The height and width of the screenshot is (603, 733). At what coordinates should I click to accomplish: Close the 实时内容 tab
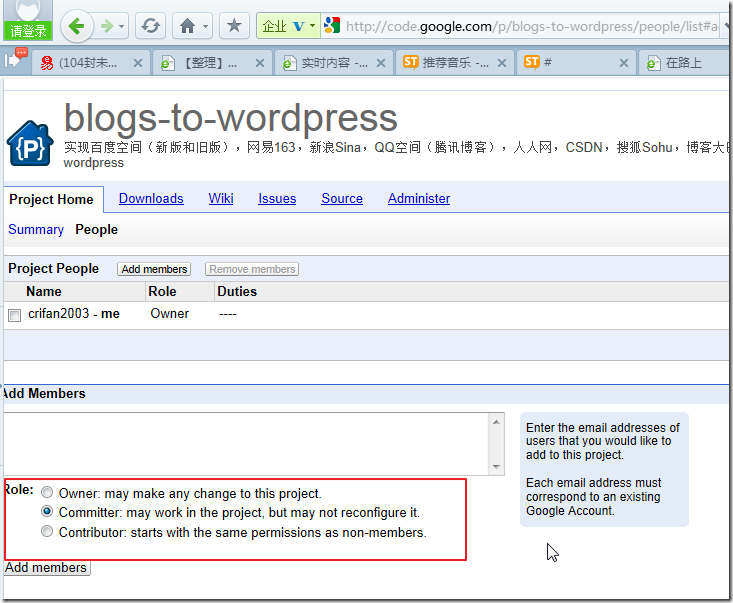pos(381,63)
